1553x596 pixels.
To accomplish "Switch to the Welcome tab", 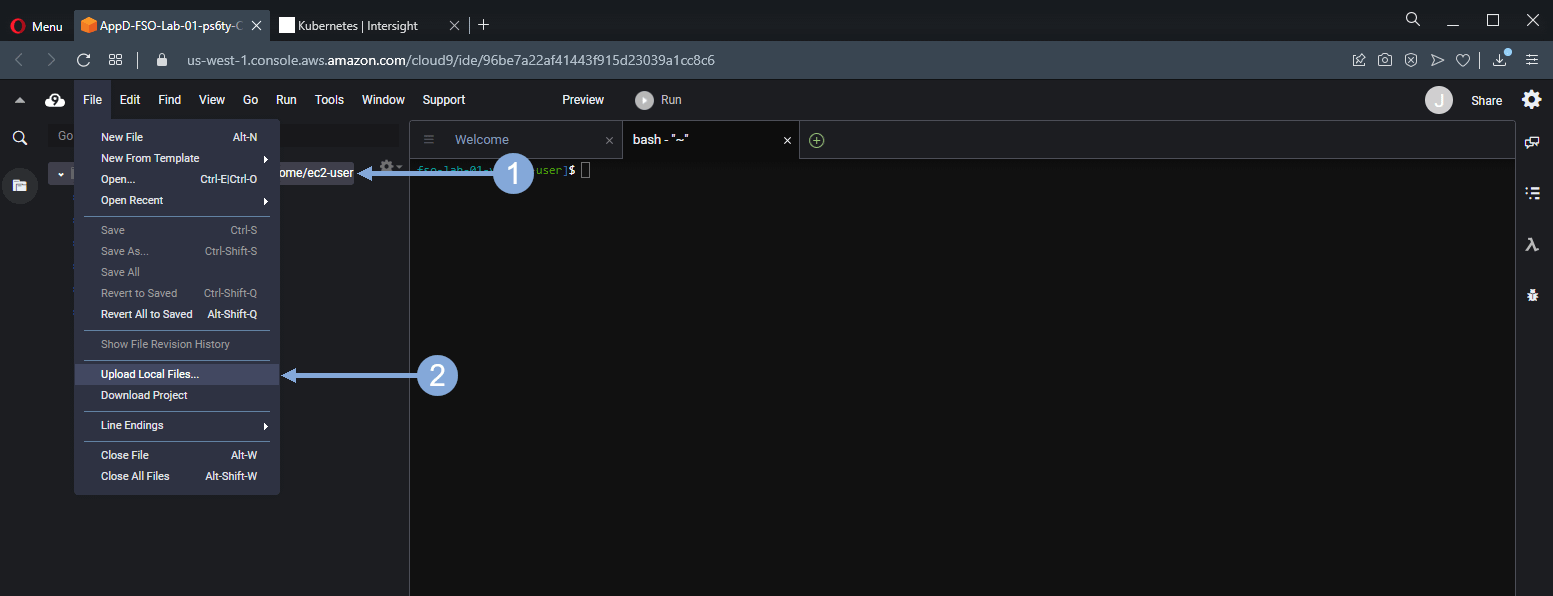I will (x=481, y=140).
